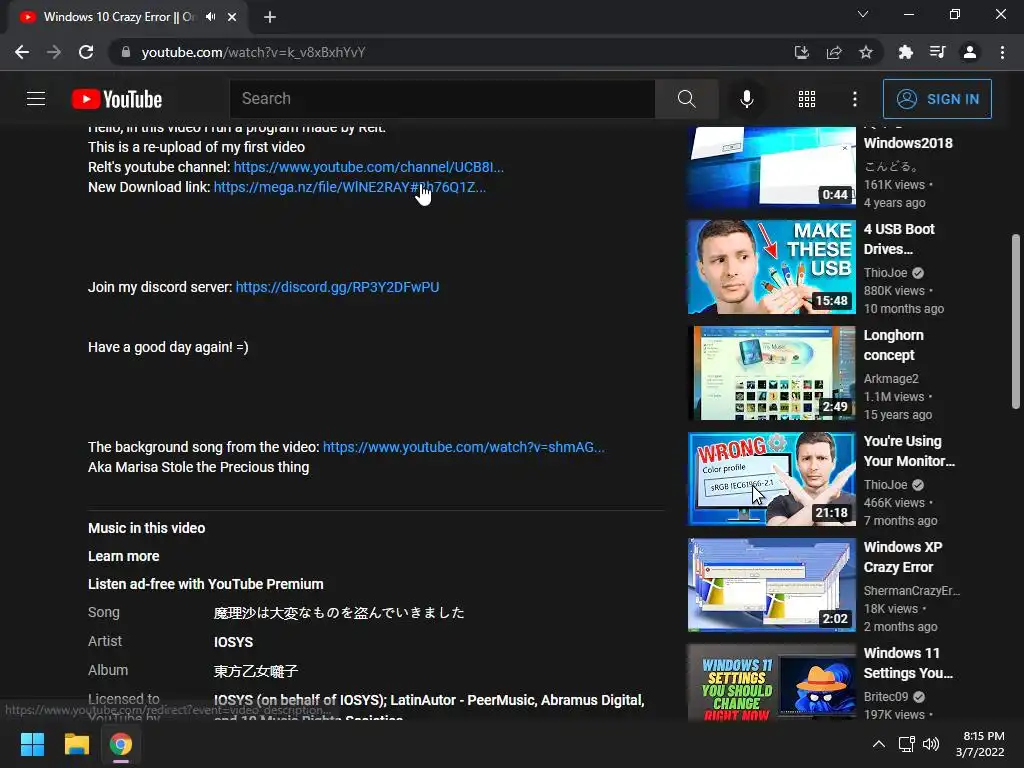
Task: Open the mega.nz download link
Action: click(349, 187)
